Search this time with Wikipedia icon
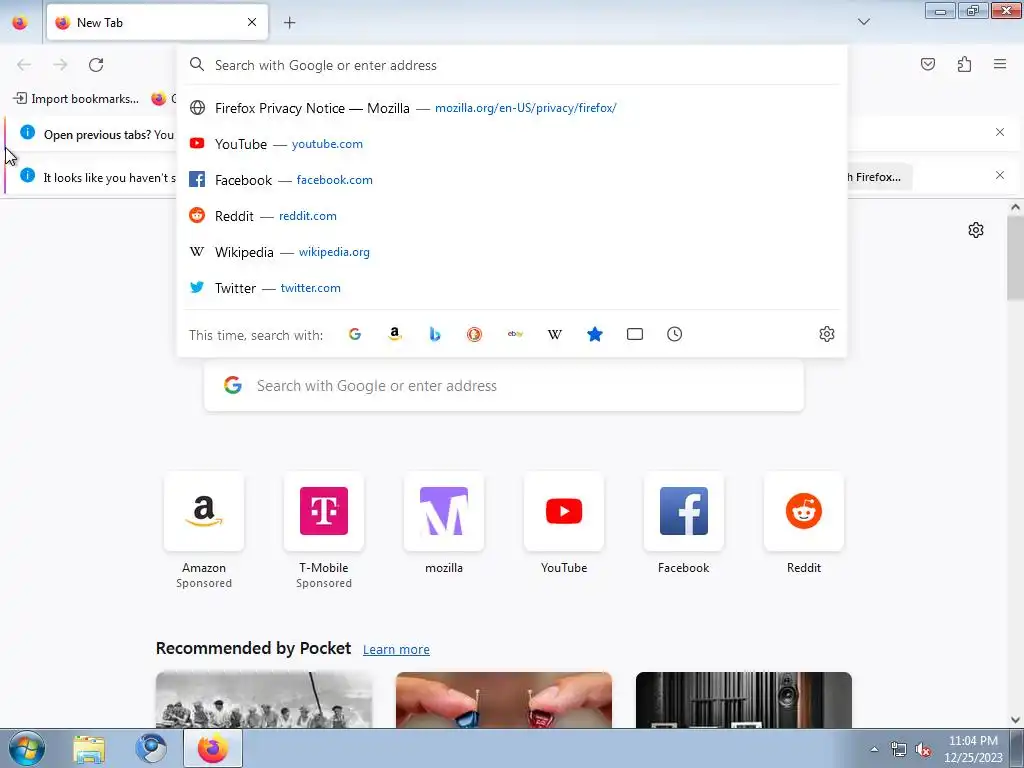The height and width of the screenshot is (768, 1024). coord(554,334)
